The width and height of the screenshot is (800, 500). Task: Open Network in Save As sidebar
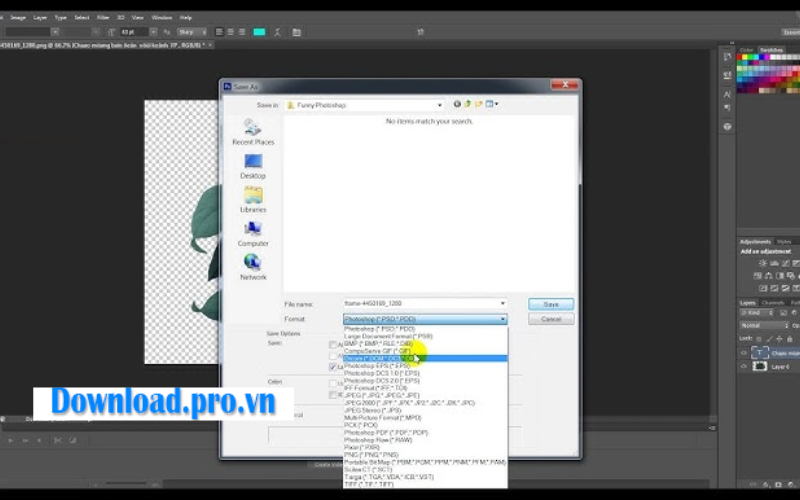pos(253,267)
